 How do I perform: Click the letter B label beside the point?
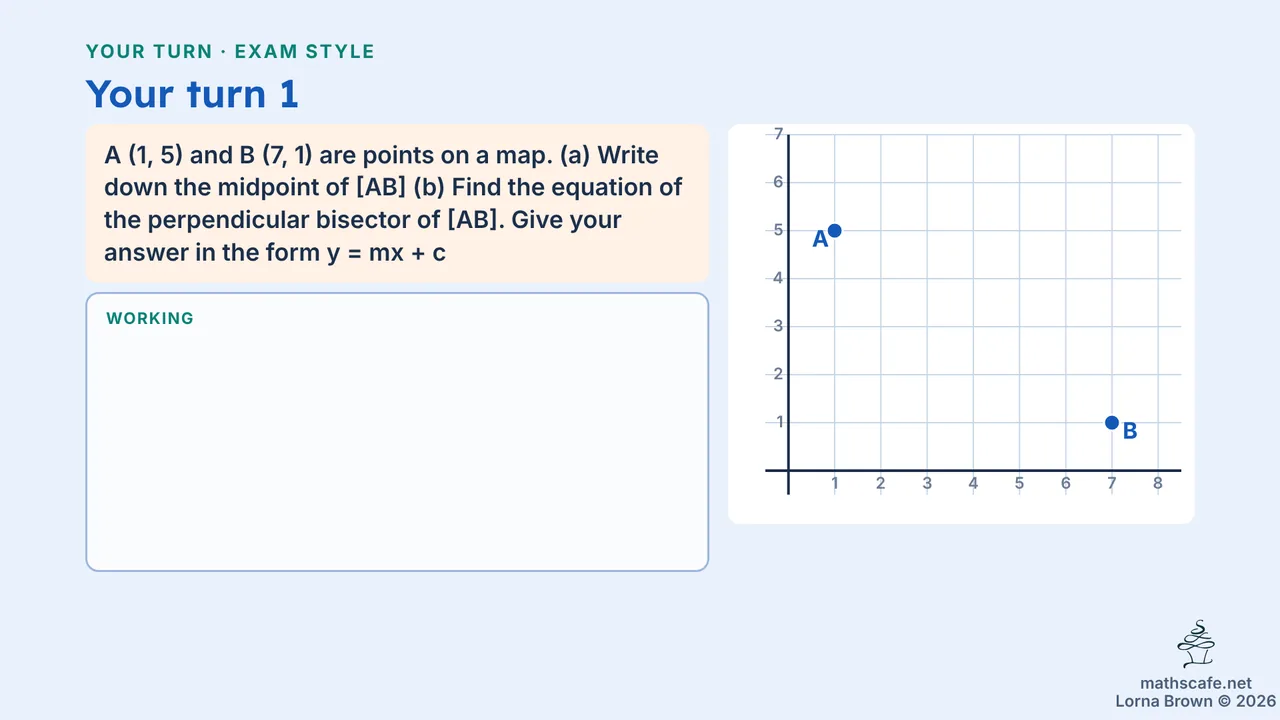tap(1130, 431)
